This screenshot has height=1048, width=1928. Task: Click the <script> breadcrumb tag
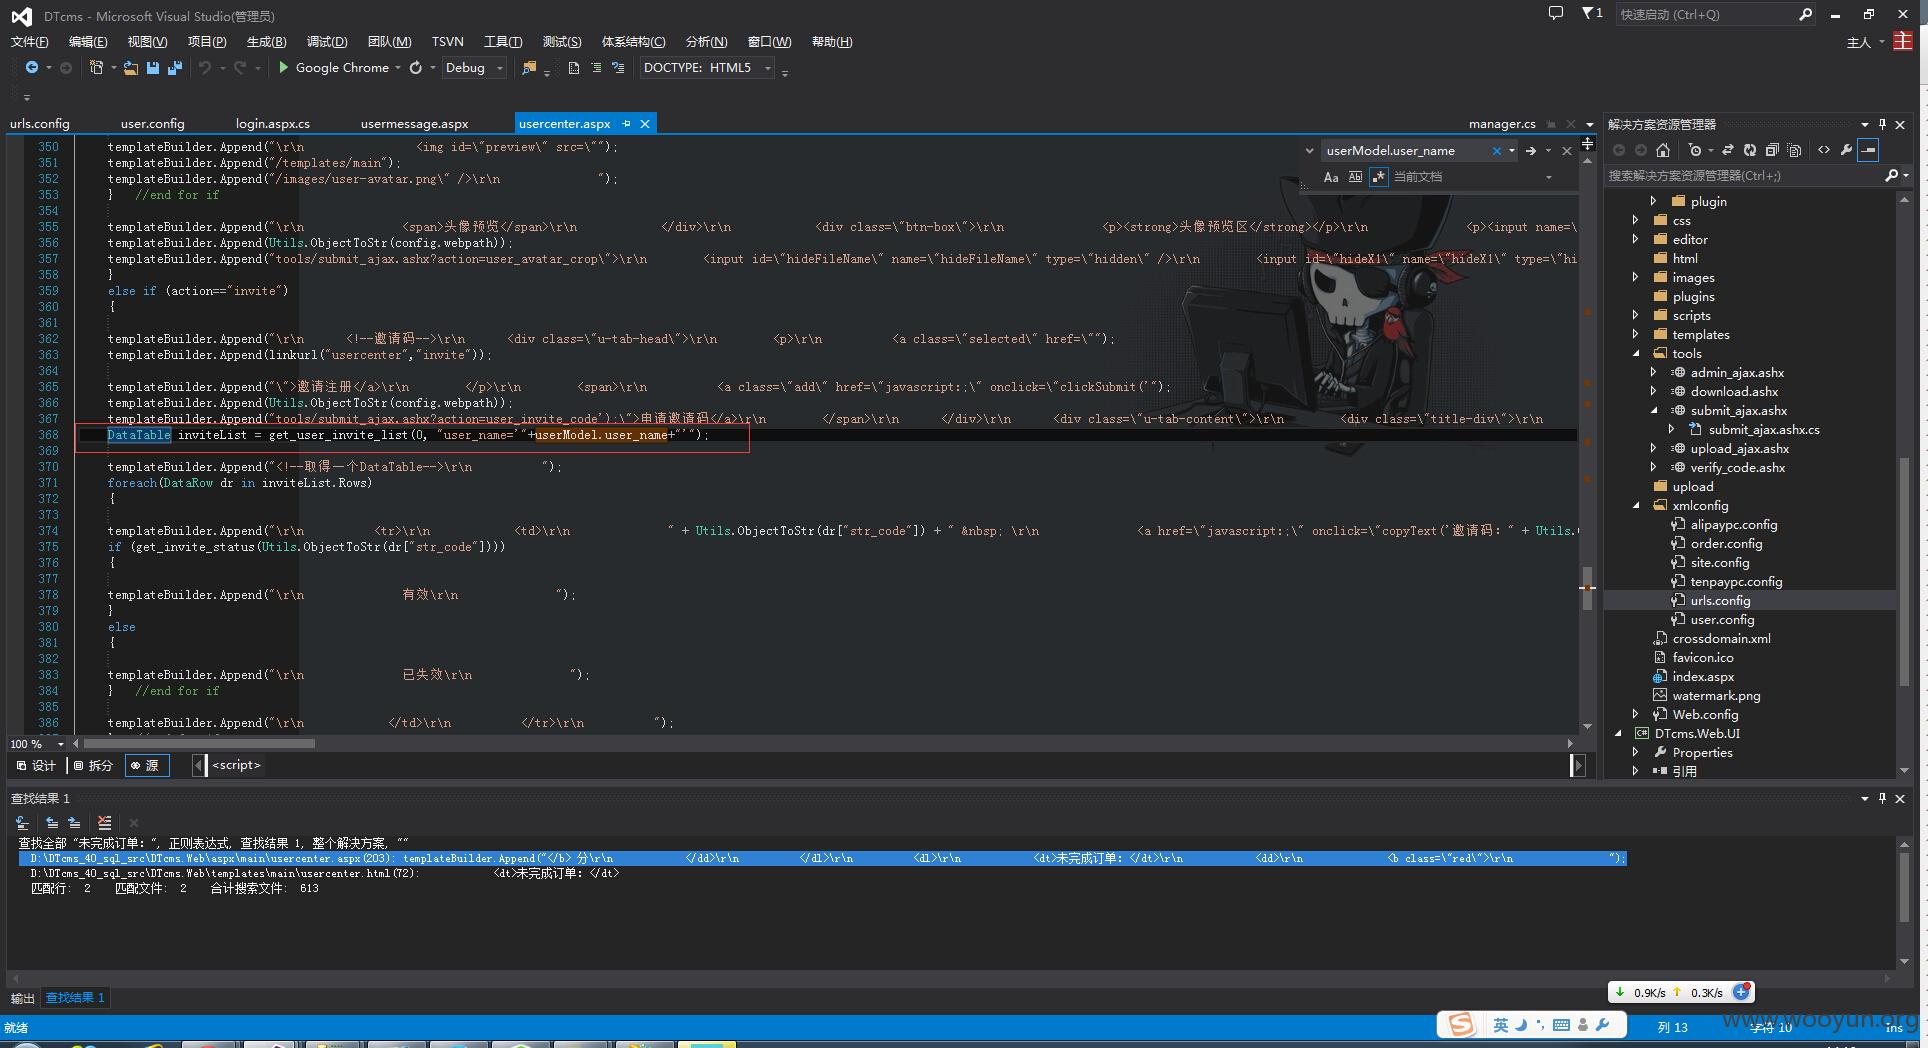click(236, 765)
